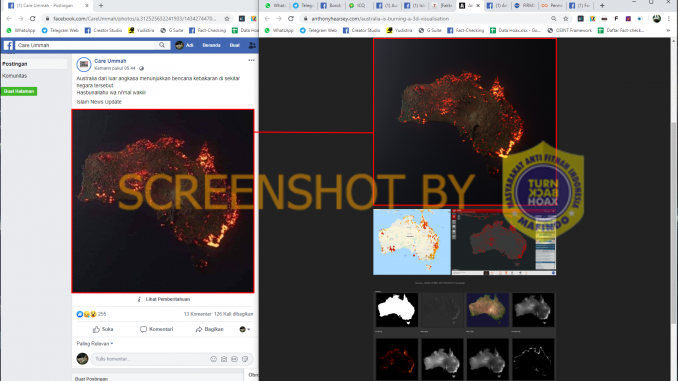The height and width of the screenshot is (381, 678).
Task: Open the friend requests icon in Facebook header
Action: (x=252, y=45)
